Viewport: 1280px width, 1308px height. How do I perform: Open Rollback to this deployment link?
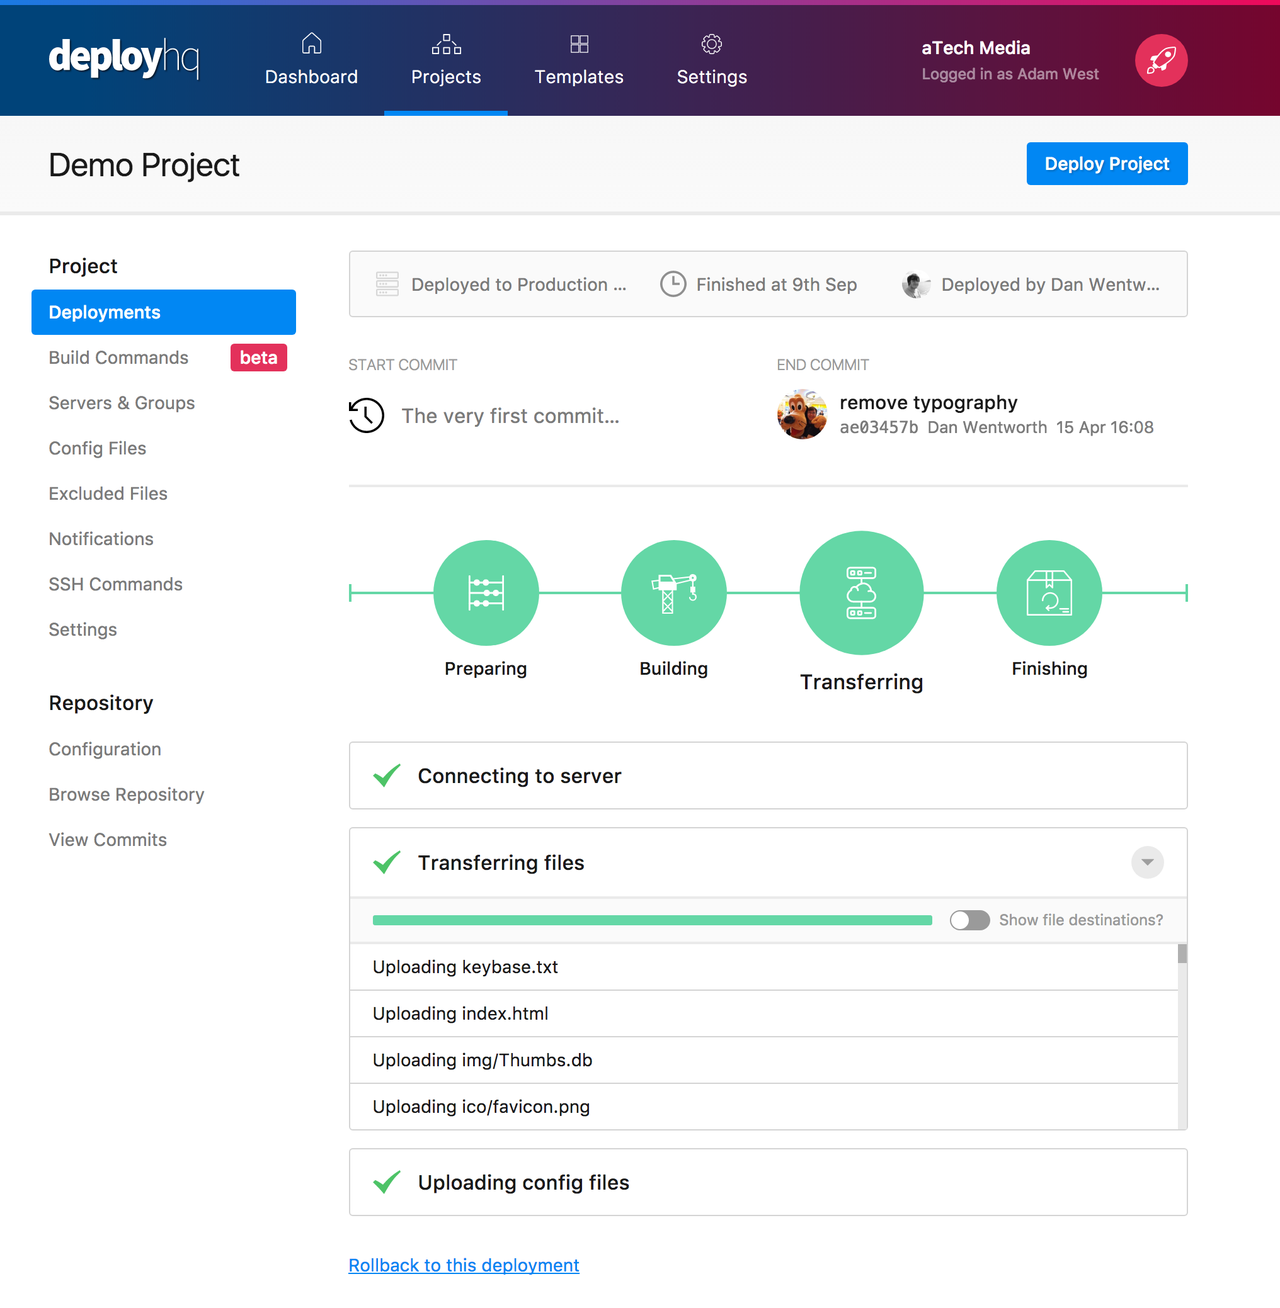pyautogui.click(x=463, y=1265)
